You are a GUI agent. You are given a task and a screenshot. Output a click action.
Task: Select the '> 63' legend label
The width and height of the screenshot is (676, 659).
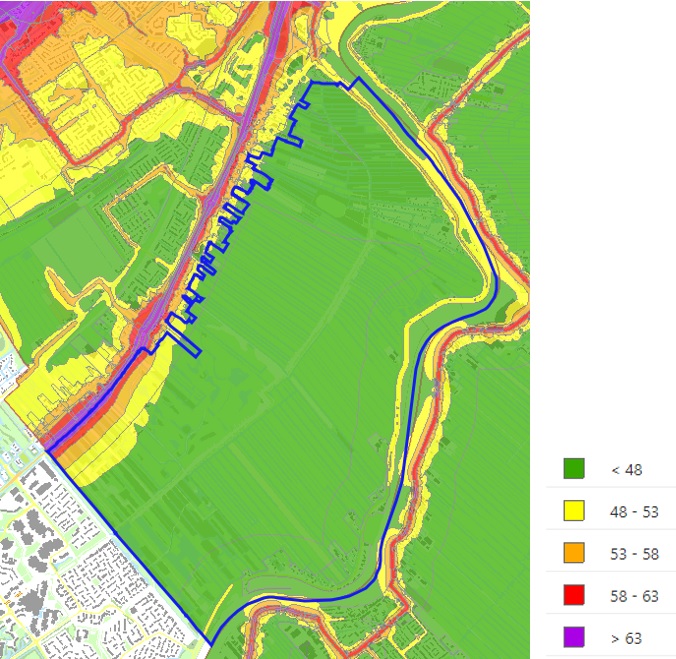(627, 638)
